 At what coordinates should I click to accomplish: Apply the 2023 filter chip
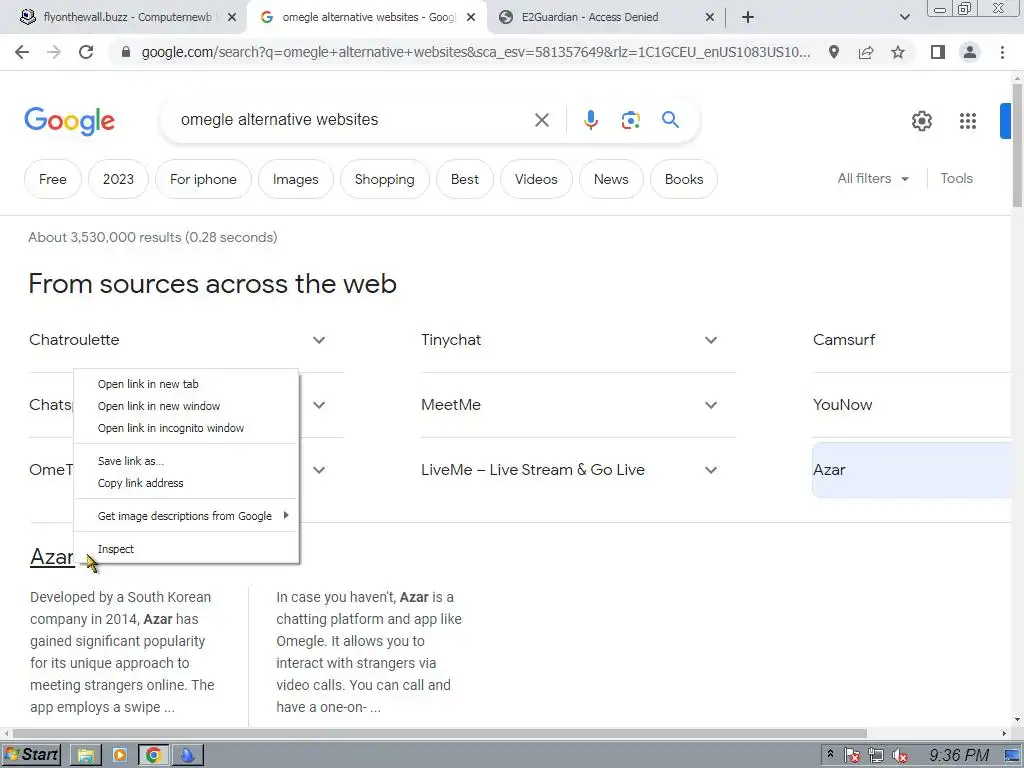click(118, 179)
